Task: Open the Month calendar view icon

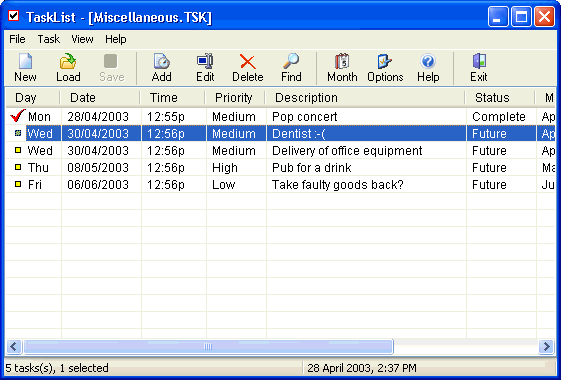Action: [x=342, y=68]
